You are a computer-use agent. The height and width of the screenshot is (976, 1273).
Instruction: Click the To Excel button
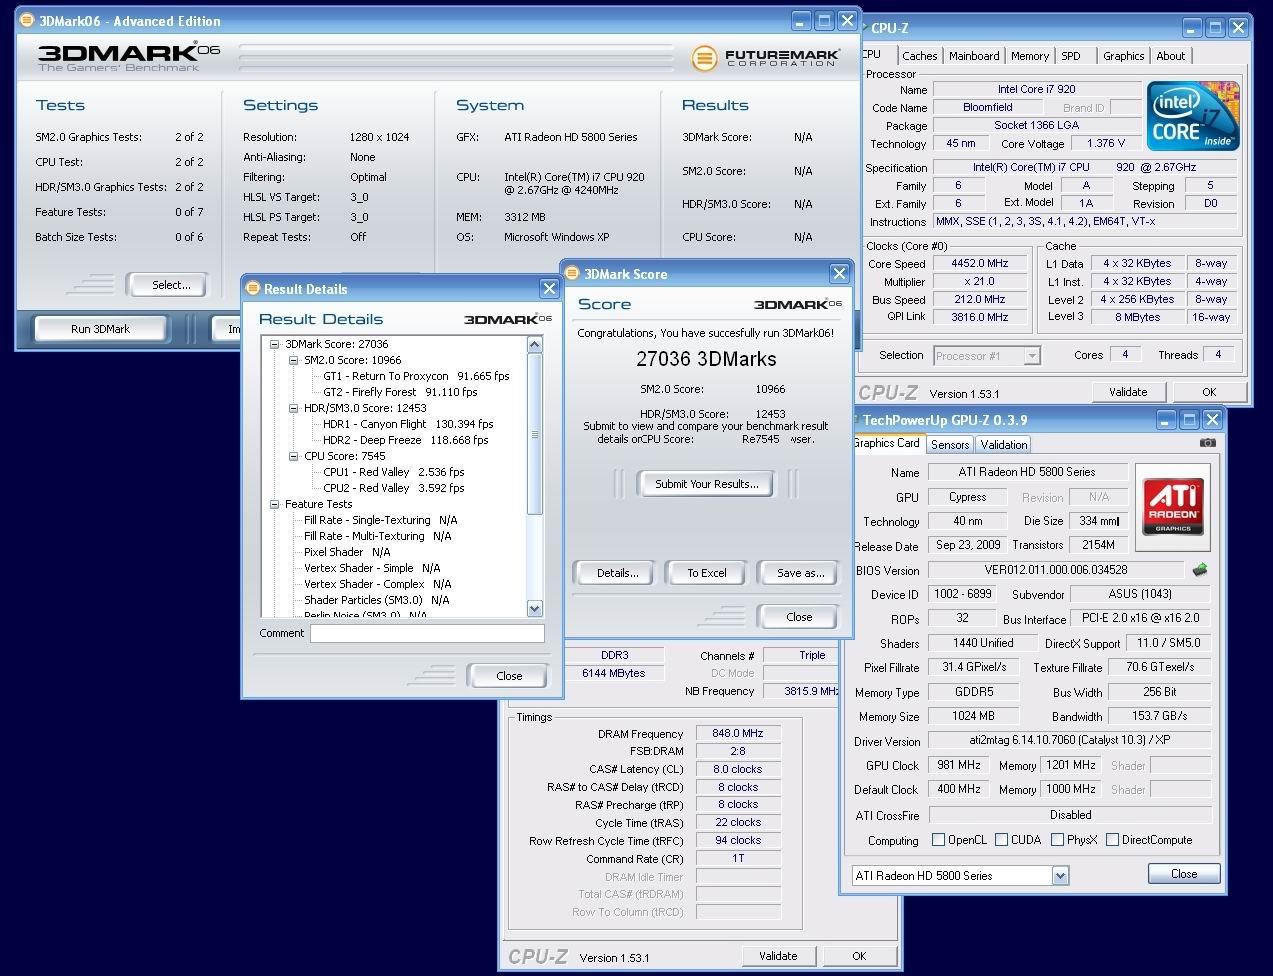pos(707,573)
